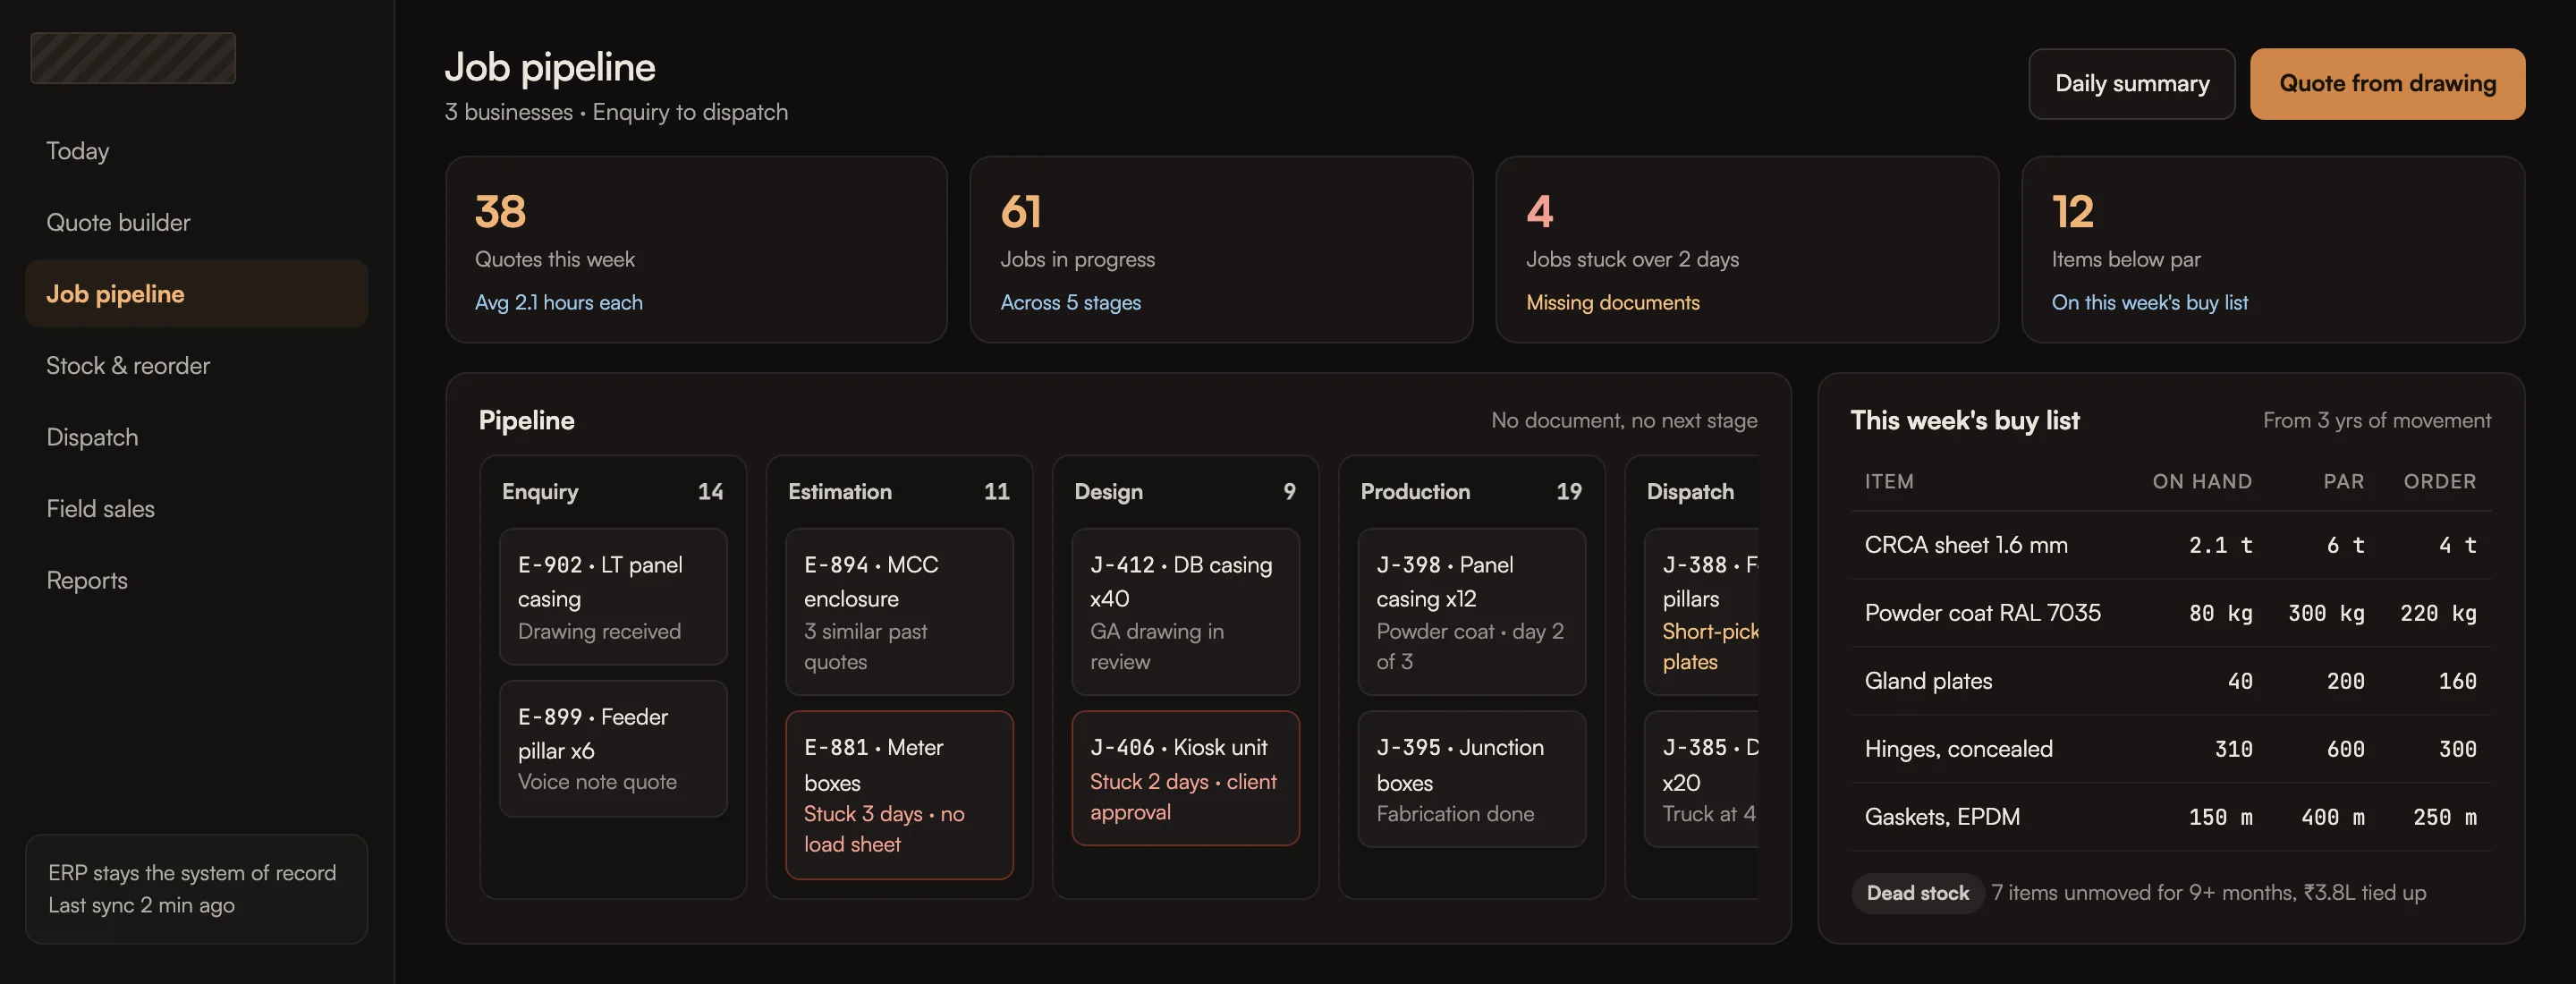The image size is (2576, 984).
Task: Navigate to Dispatch in the sidebar
Action: [196, 437]
